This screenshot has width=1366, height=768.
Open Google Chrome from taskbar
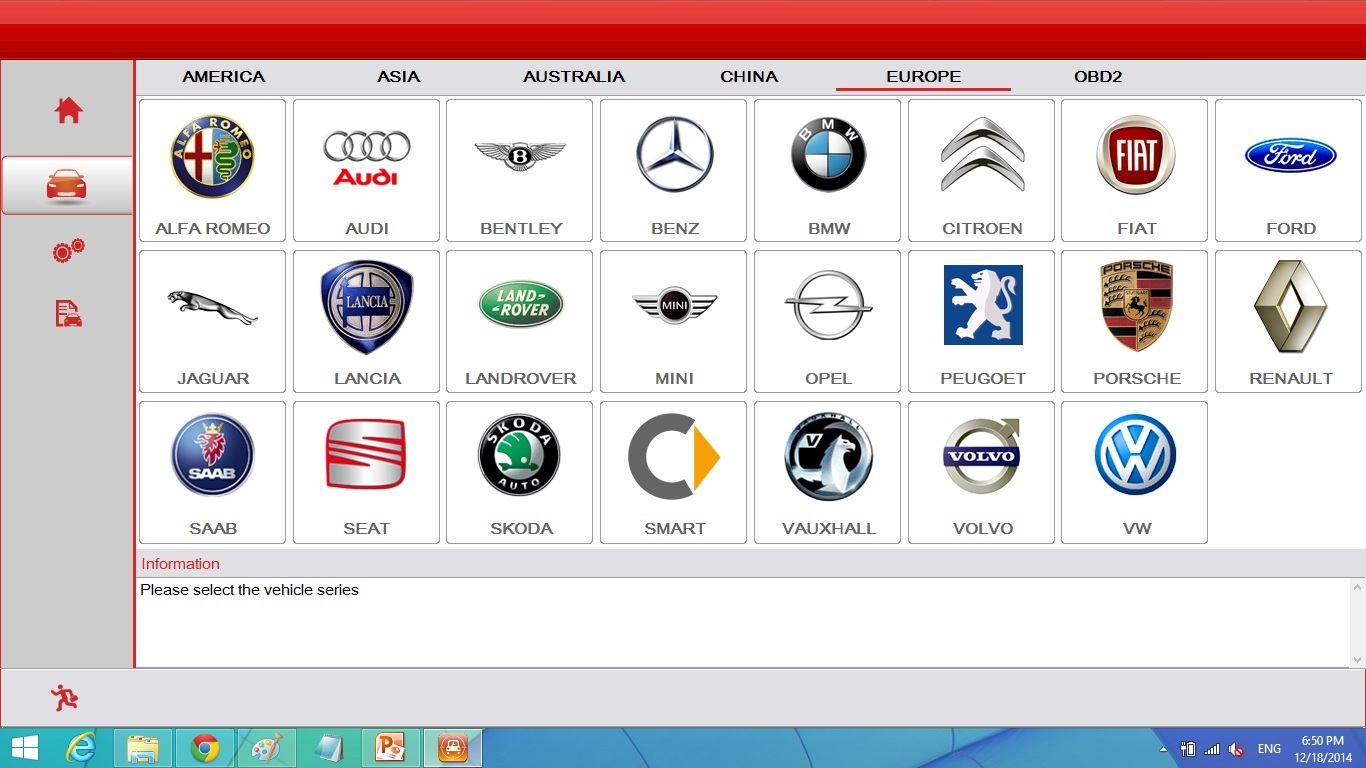pos(205,748)
